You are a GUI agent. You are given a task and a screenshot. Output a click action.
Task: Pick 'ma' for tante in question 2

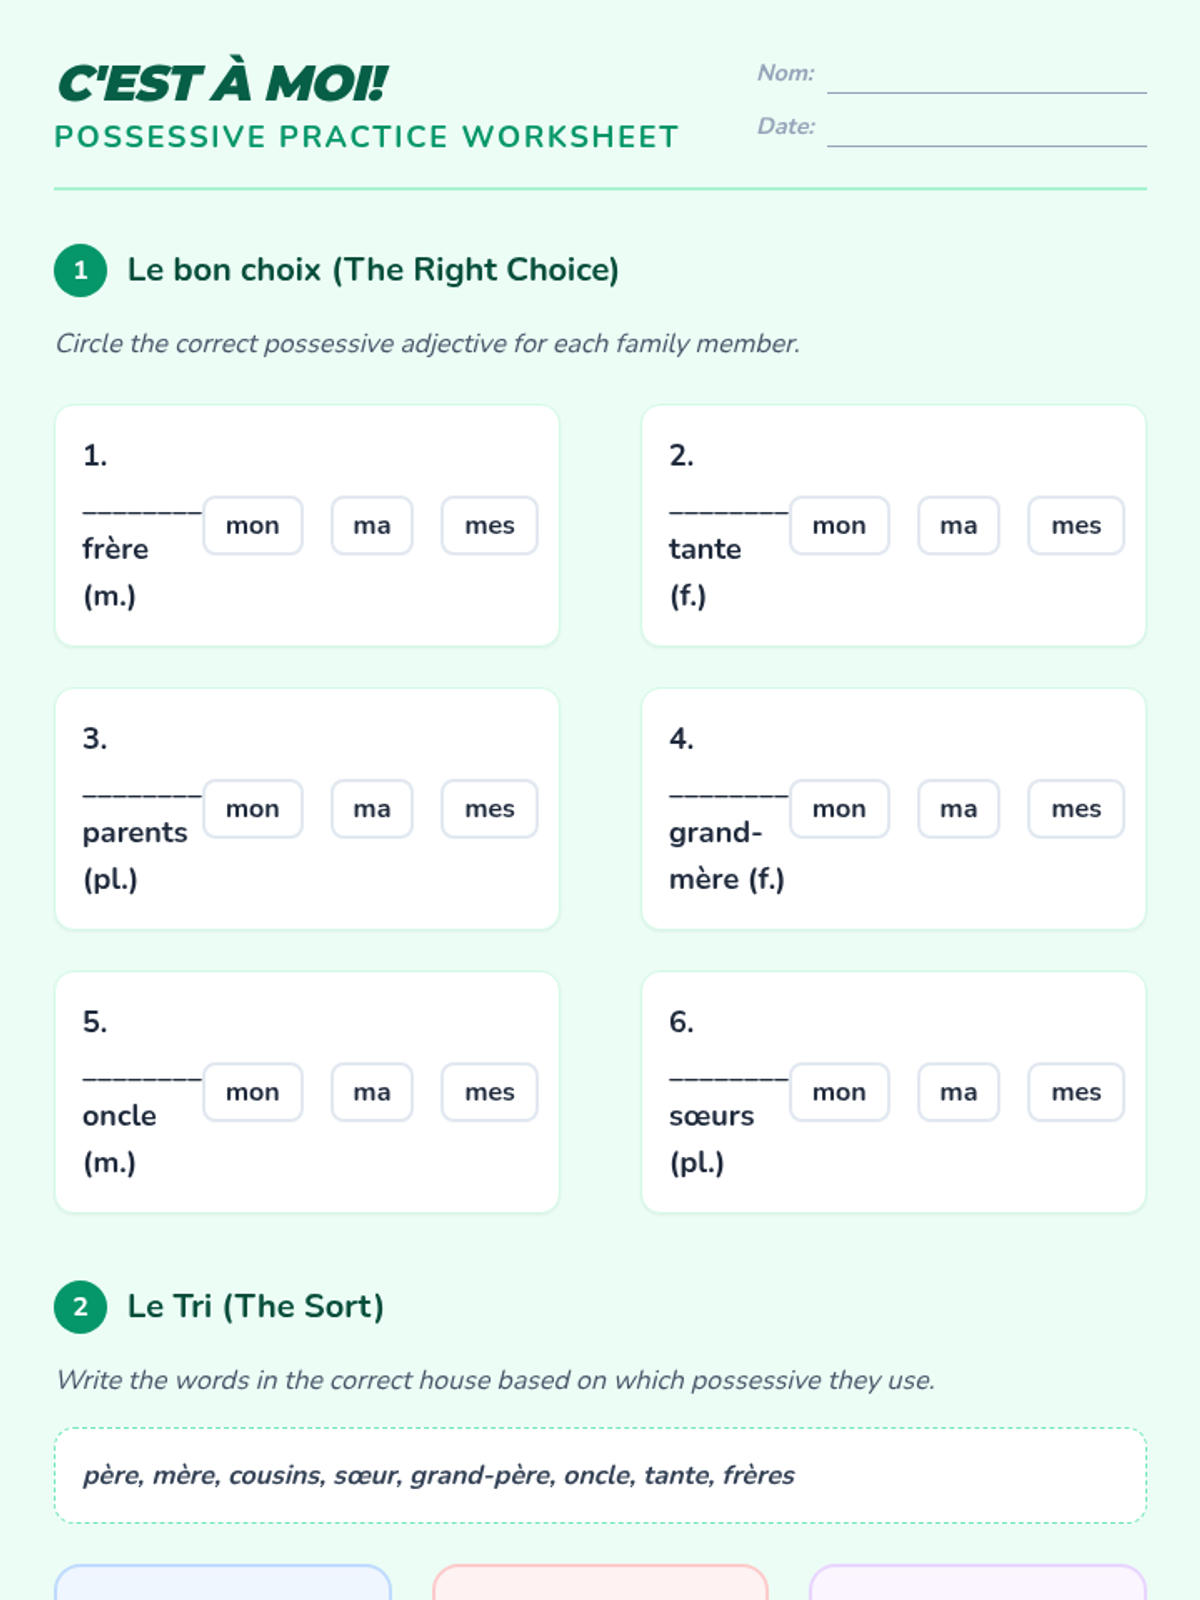point(958,526)
